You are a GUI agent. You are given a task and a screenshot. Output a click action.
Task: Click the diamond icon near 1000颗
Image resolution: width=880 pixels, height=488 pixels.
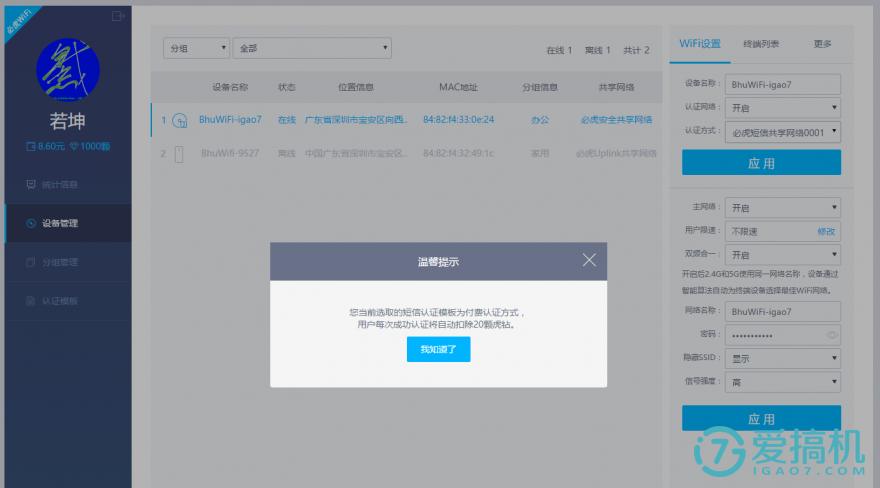coord(73,146)
